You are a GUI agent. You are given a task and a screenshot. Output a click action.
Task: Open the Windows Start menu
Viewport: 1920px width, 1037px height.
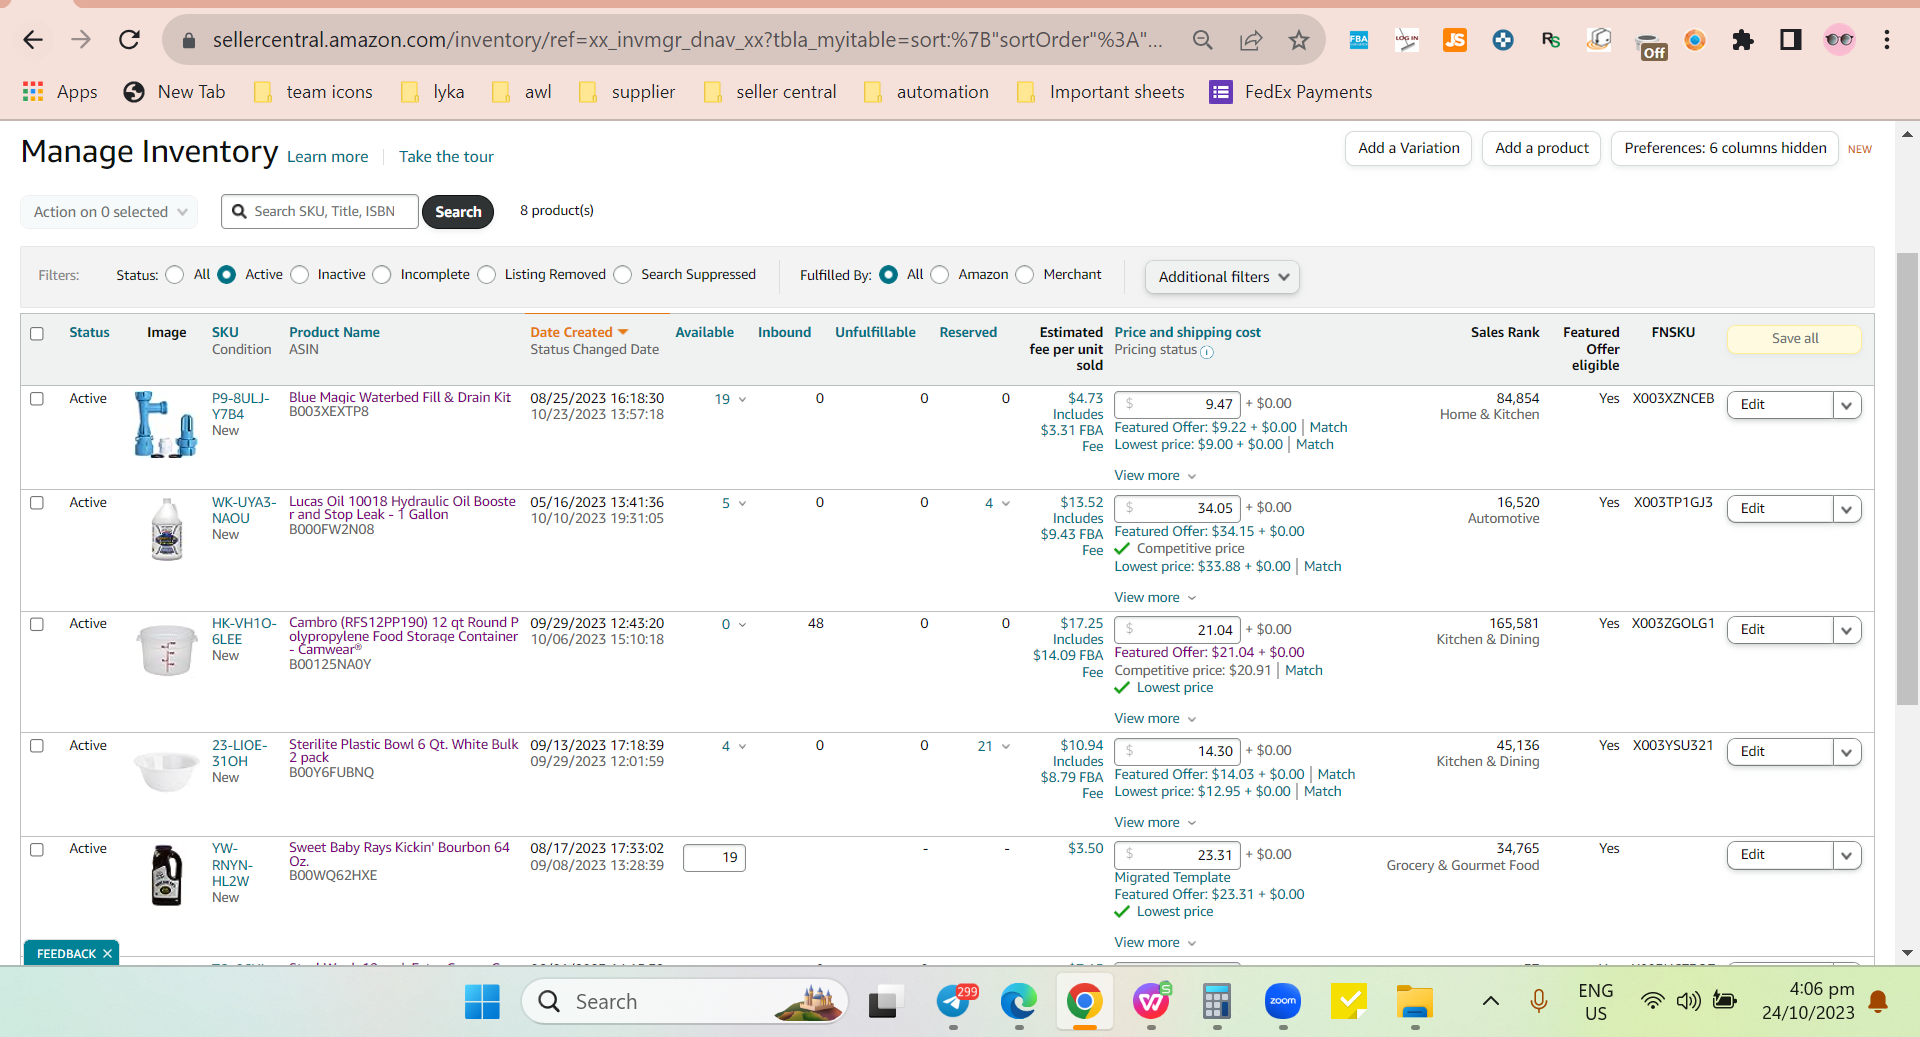(x=482, y=1001)
